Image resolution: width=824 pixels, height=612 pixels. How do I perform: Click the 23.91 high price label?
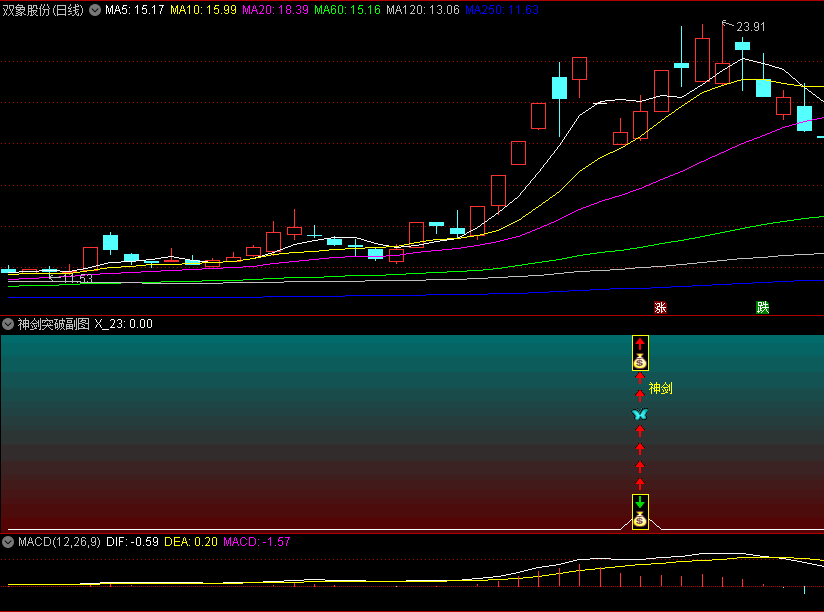click(x=750, y=27)
